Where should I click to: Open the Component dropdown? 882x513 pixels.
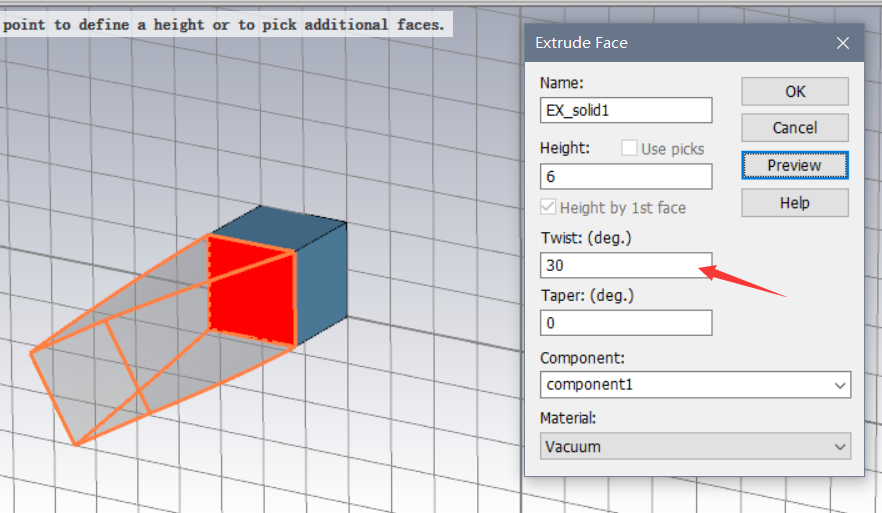pos(695,385)
